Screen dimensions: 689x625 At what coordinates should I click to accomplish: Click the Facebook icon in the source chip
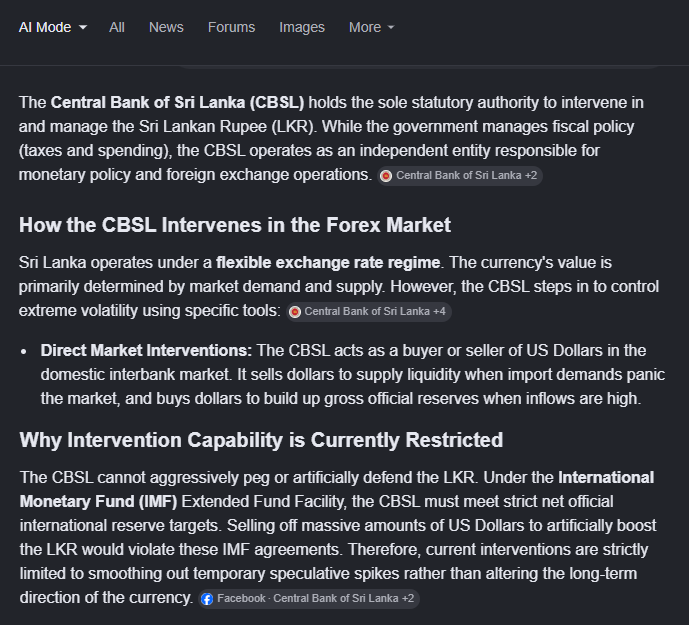click(x=207, y=599)
